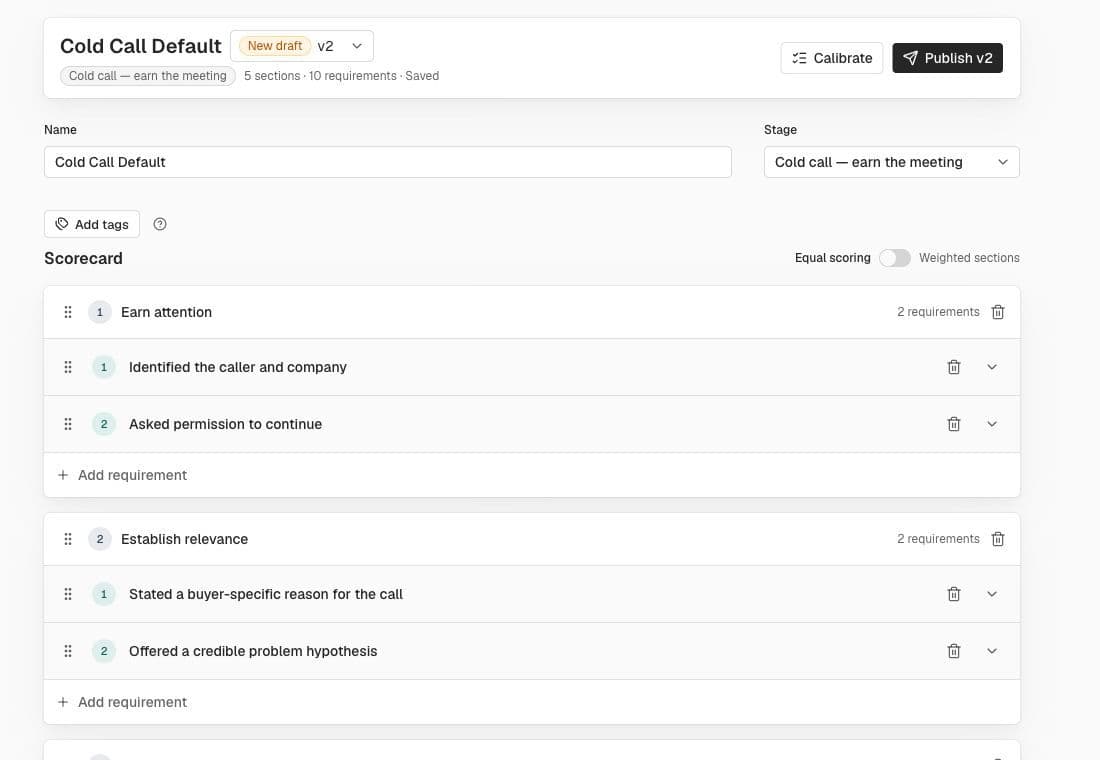Toggle Equal scoring to Weighted sections

894,258
